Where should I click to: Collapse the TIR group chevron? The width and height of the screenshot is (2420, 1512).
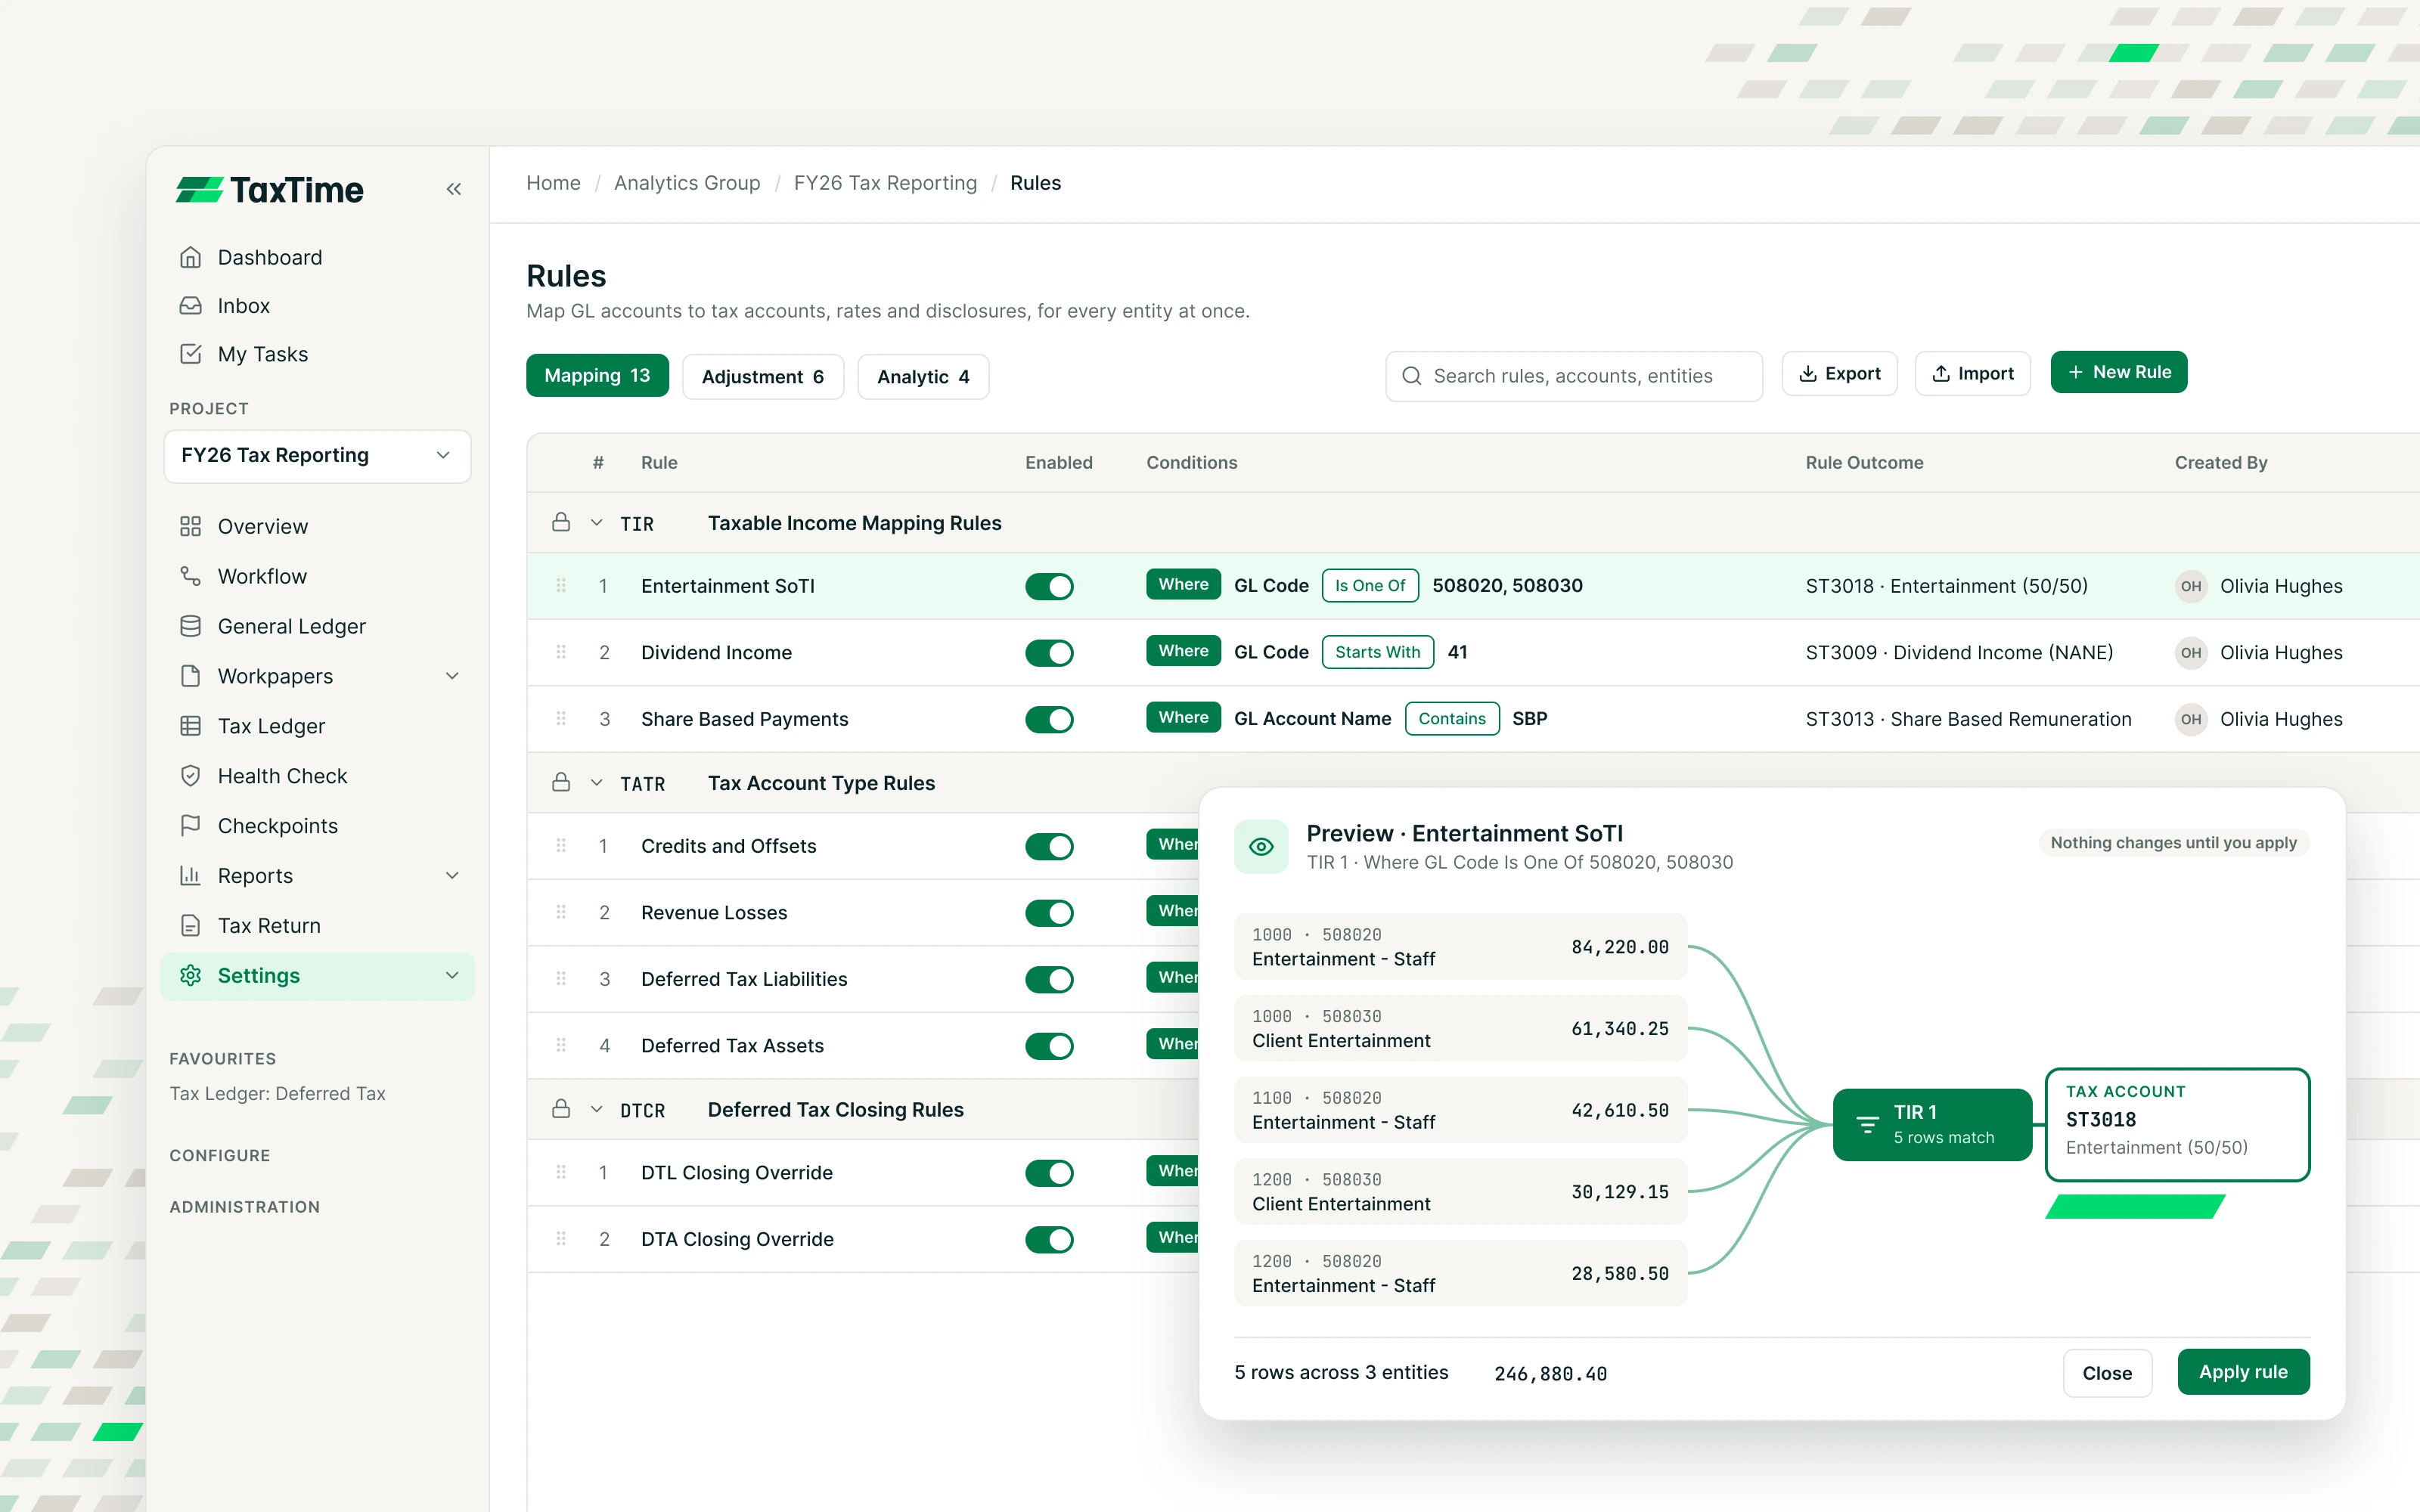597,523
